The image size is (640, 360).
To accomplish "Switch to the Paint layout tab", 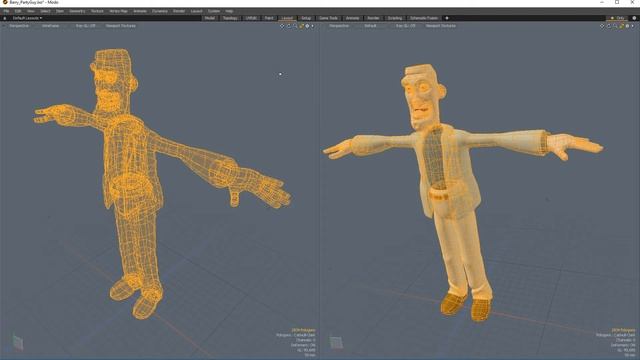I will coord(269,18).
